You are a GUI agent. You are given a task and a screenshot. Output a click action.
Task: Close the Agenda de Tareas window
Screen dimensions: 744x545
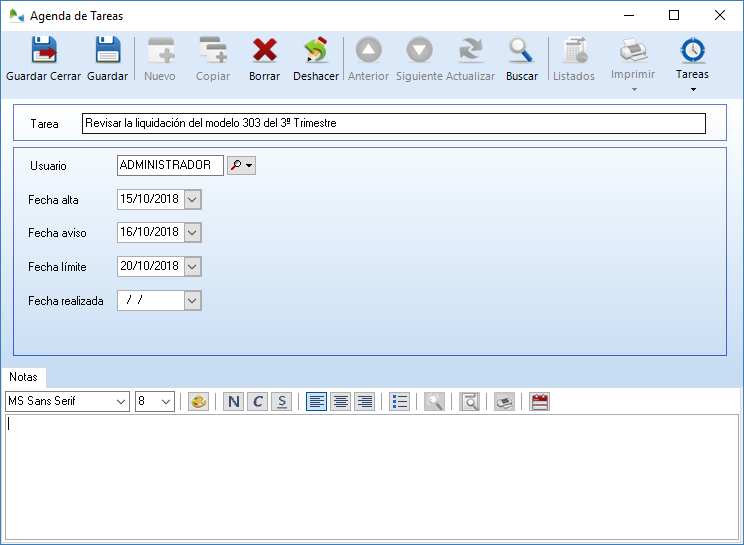[x=719, y=16]
